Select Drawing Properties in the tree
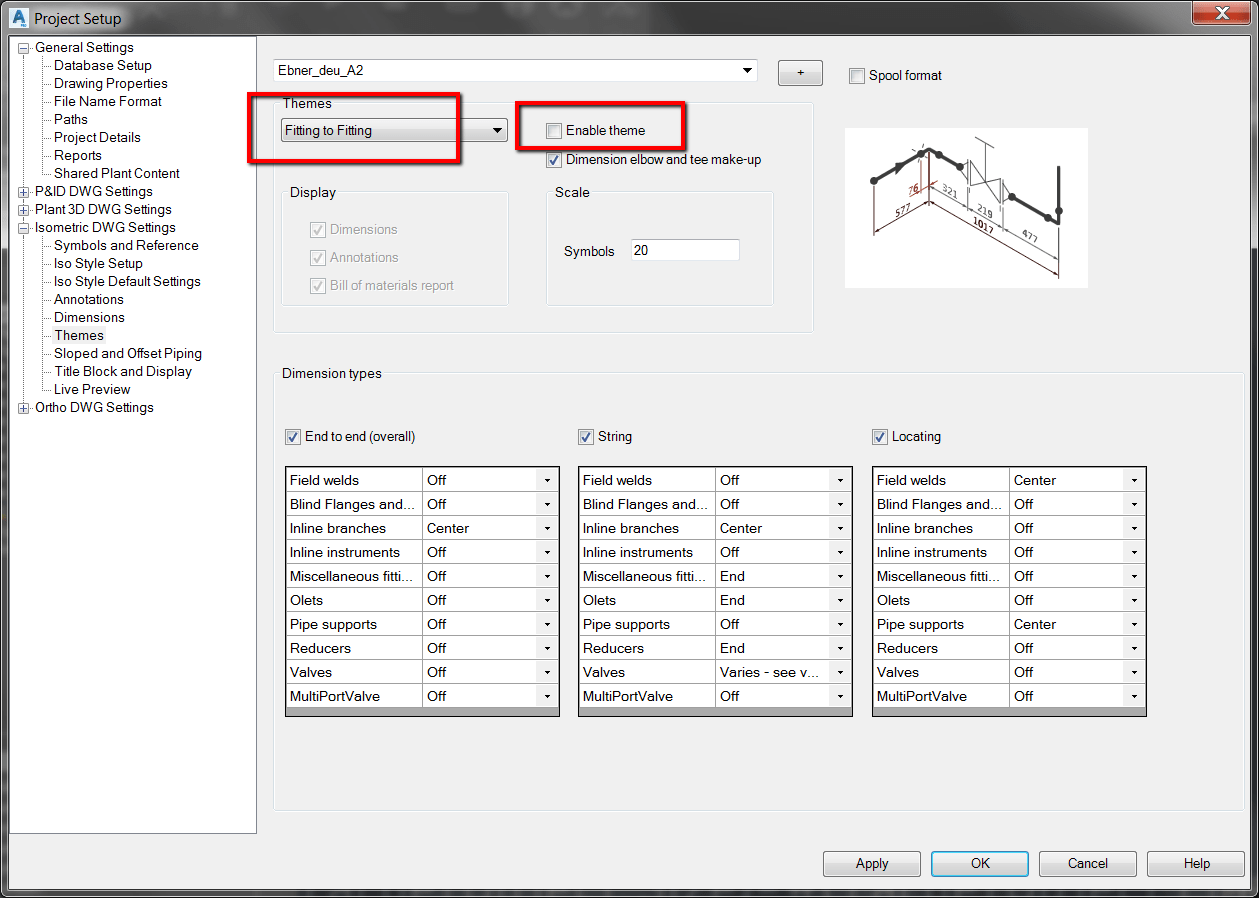Viewport: 1259px width, 898px height. pos(111,84)
